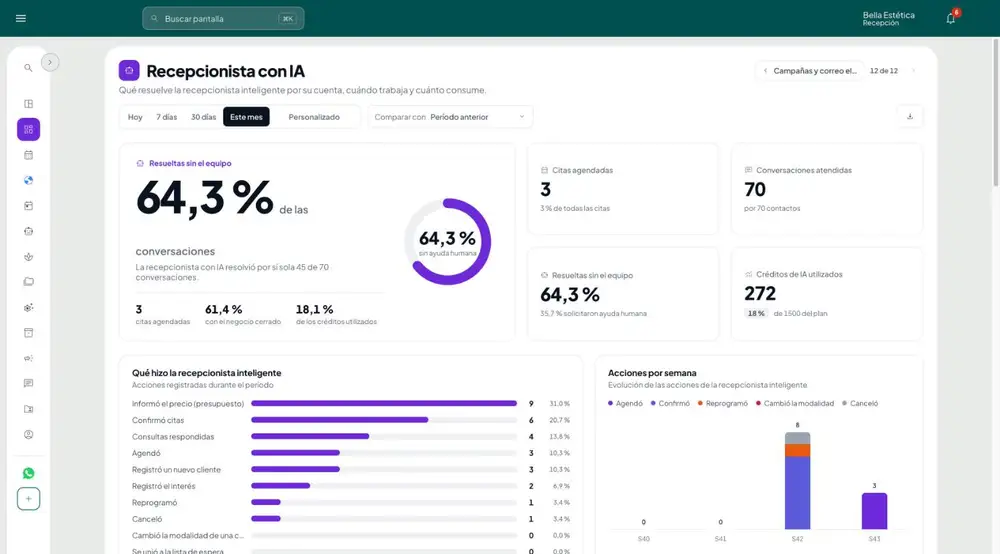
Task: Open the gear with sparkles icon in the sidebar
Action: [x=28, y=307]
